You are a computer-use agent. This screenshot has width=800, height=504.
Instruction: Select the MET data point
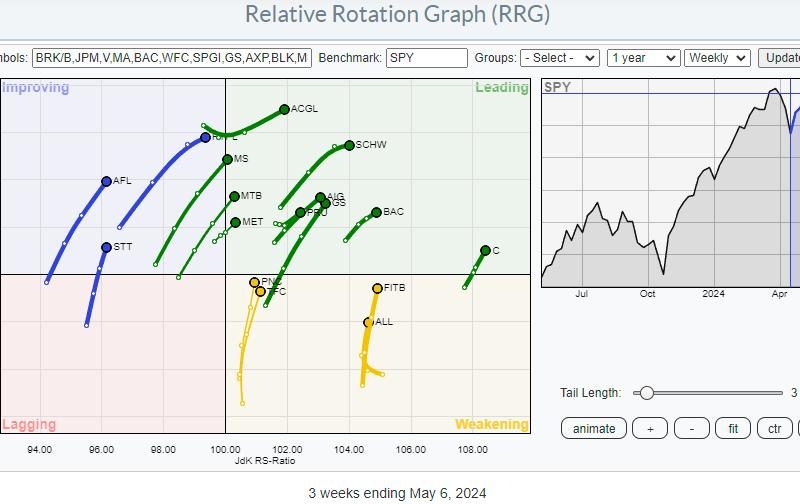(235, 222)
